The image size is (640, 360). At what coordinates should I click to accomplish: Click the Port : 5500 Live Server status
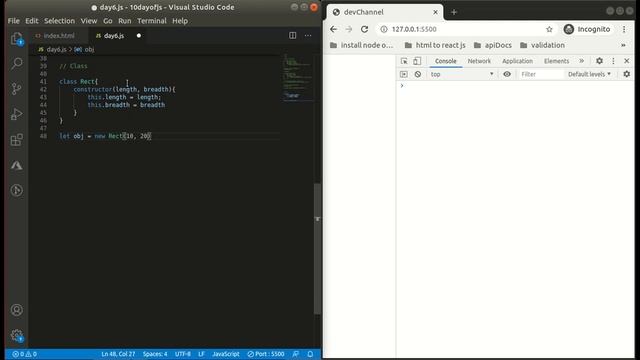coord(266,354)
